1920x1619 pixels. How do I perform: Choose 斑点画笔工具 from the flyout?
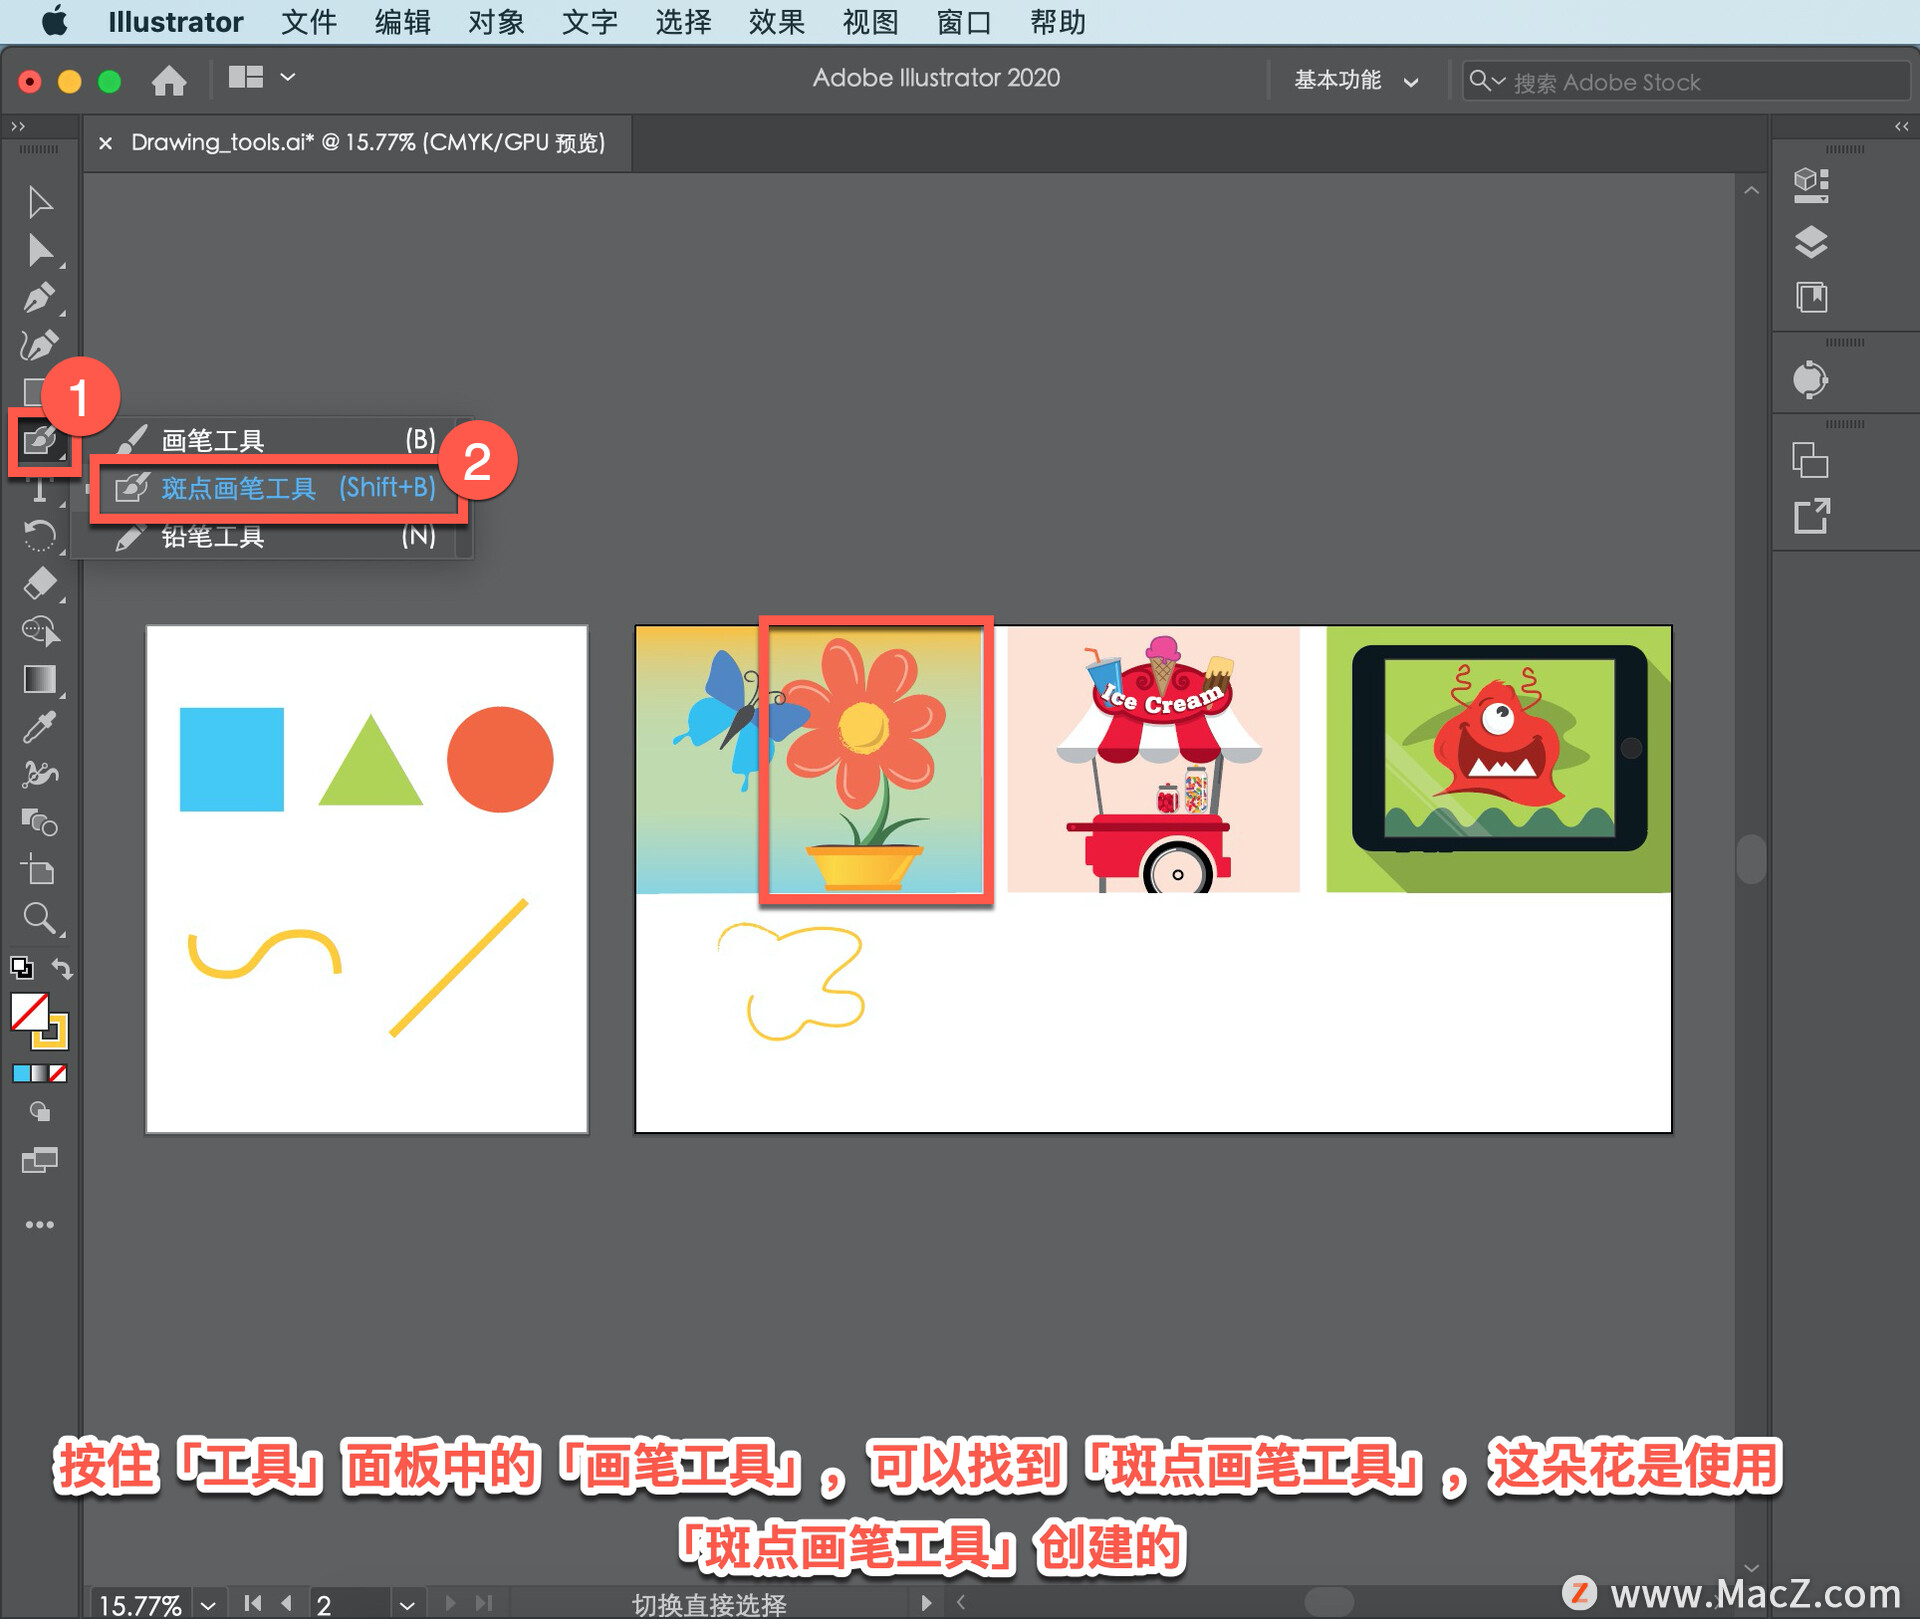tap(275, 488)
